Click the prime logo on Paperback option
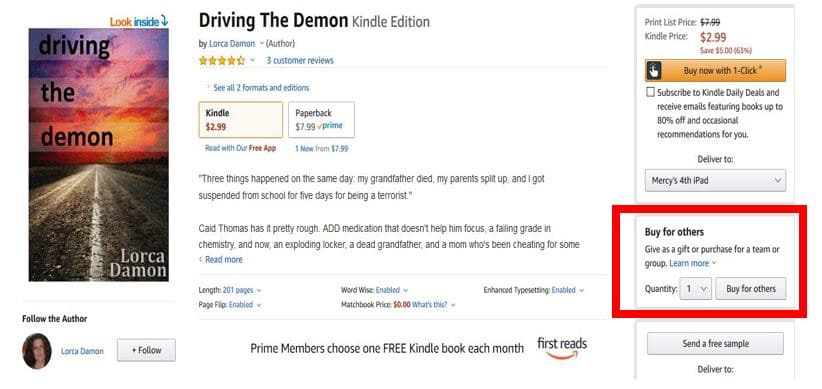 coord(330,126)
